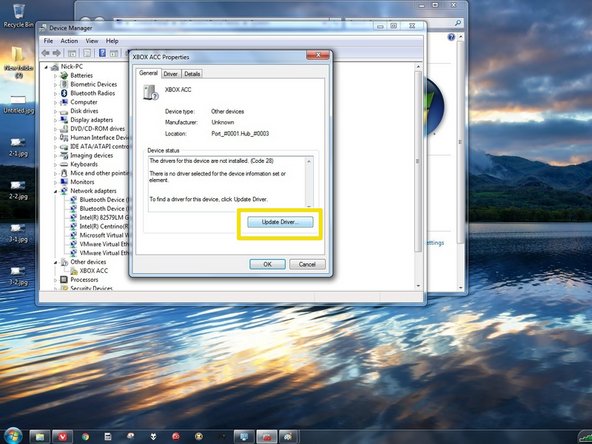
Task: Select the Biometric Devices icon
Action: pos(64,85)
